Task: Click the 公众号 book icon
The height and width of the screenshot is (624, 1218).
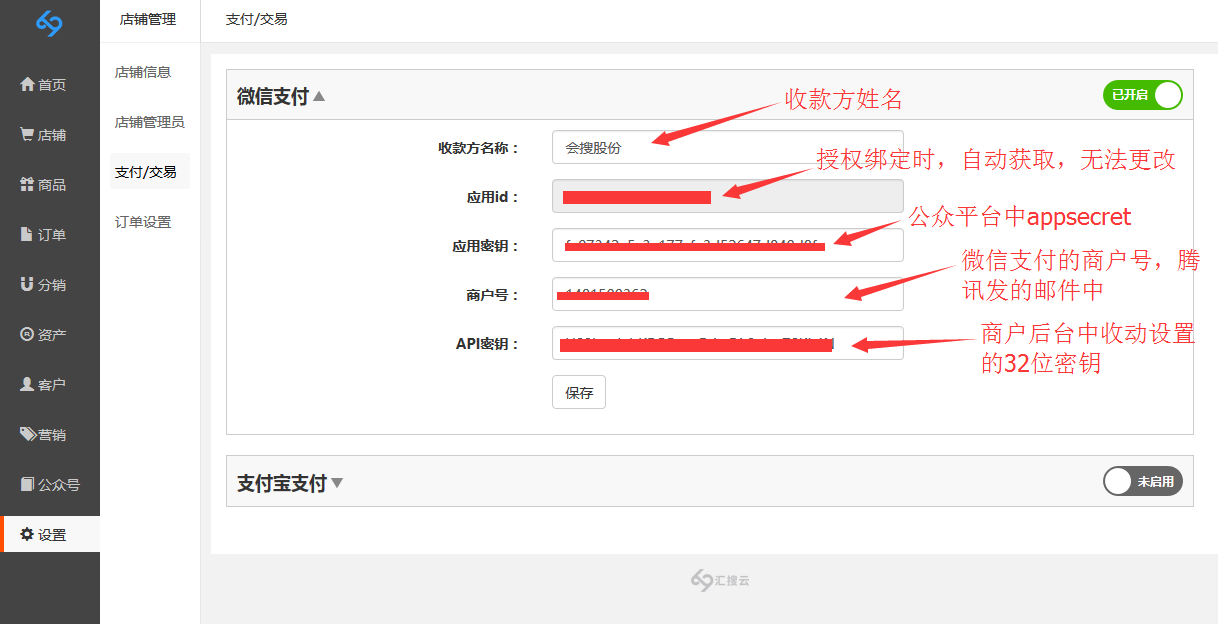Action: tap(27, 485)
